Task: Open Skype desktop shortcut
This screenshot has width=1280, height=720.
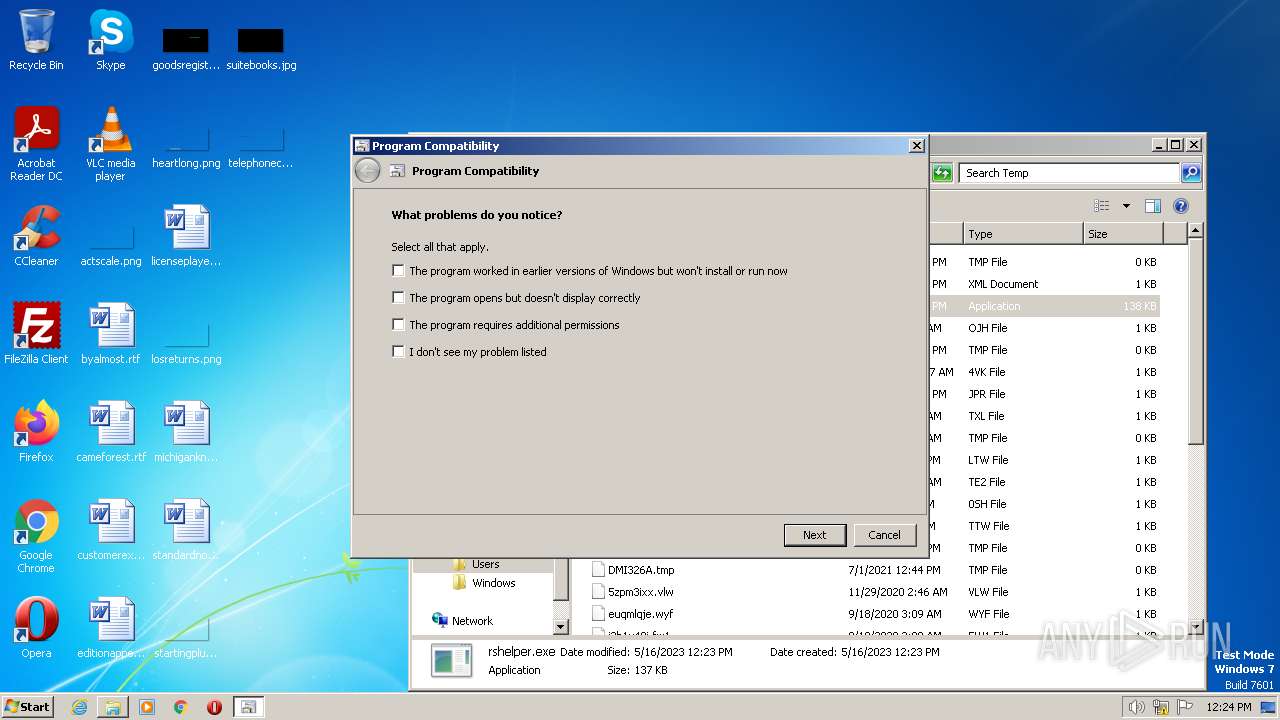Action: pyautogui.click(x=110, y=40)
